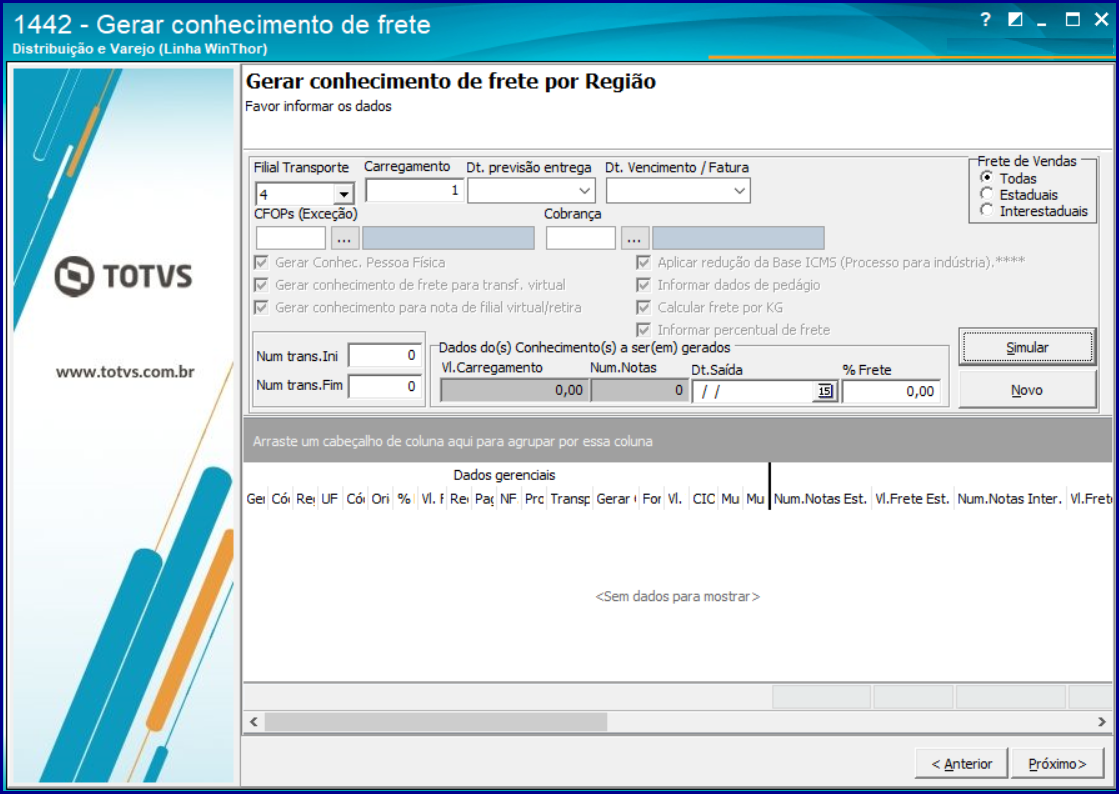Image resolution: width=1119 pixels, height=794 pixels.
Task: Select Estaduais radio option
Action: tap(987, 194)
